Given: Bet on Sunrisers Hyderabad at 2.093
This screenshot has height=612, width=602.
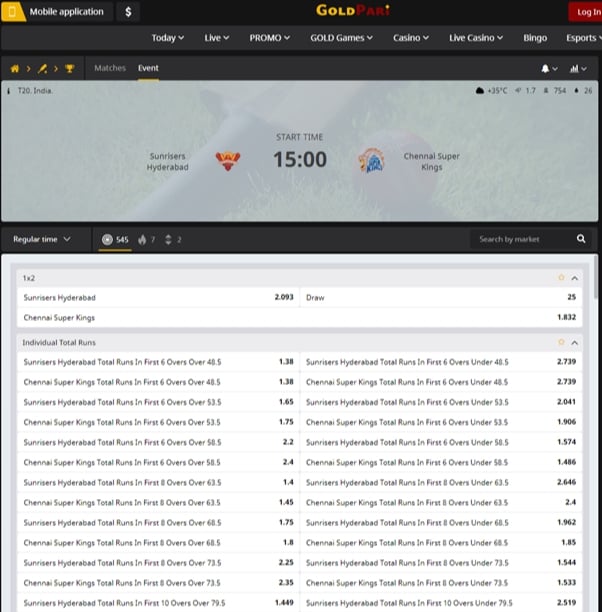Looking at the screenshot, I should tap(158, 297).
